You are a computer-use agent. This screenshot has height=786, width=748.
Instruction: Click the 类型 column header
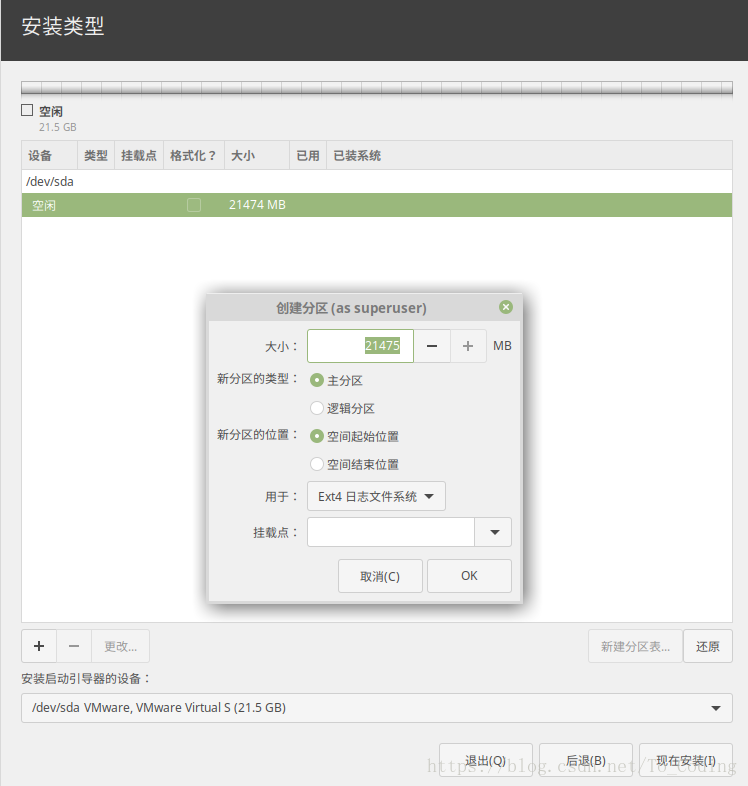(96, 155)
